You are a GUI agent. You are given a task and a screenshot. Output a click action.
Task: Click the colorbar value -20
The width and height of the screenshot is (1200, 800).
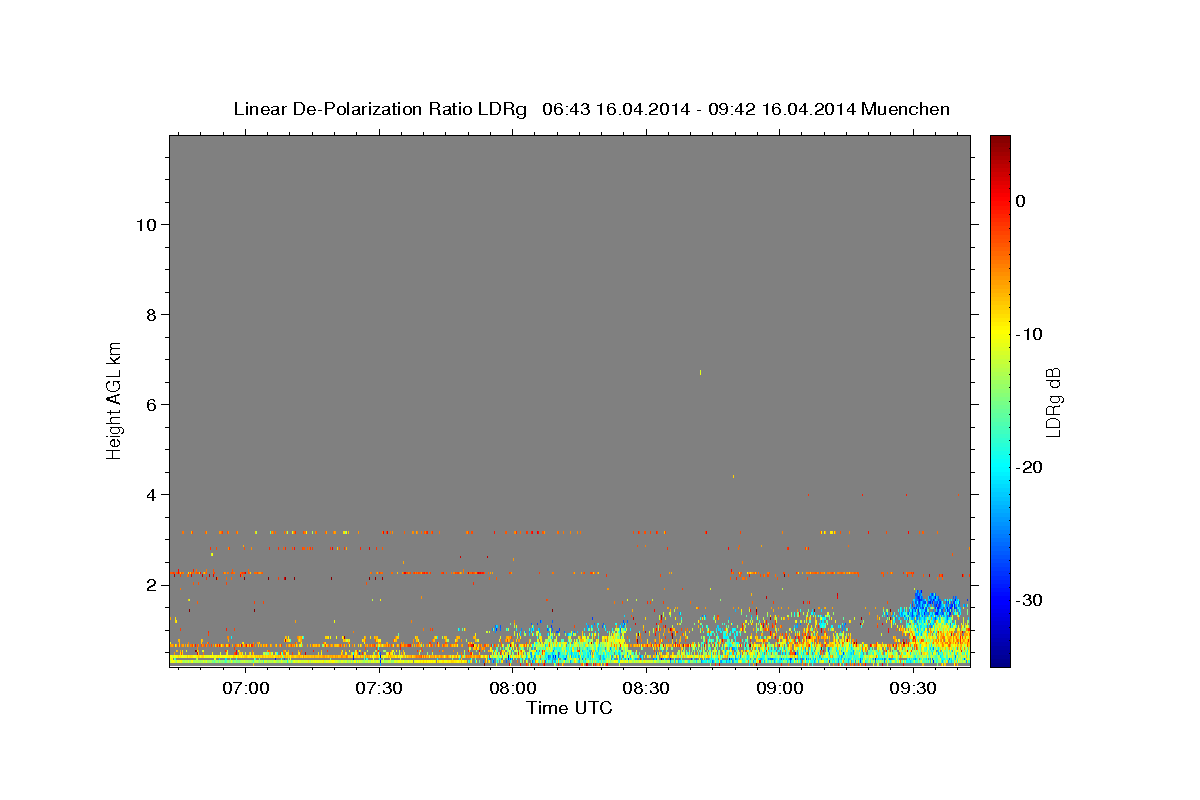[x=1030, y=467]
